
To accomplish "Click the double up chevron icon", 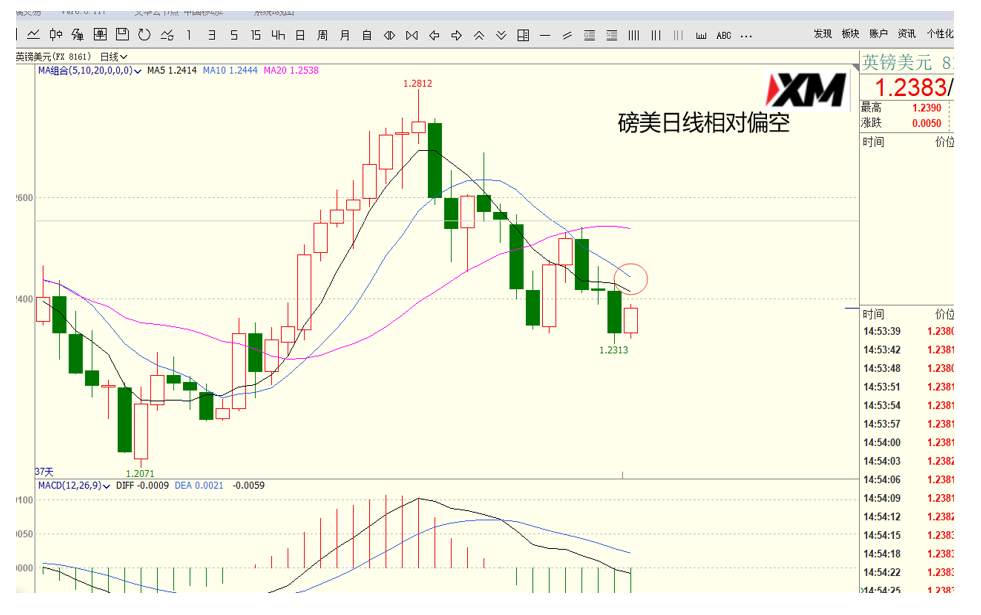I will pyautogui.click(x=479, y=36).
